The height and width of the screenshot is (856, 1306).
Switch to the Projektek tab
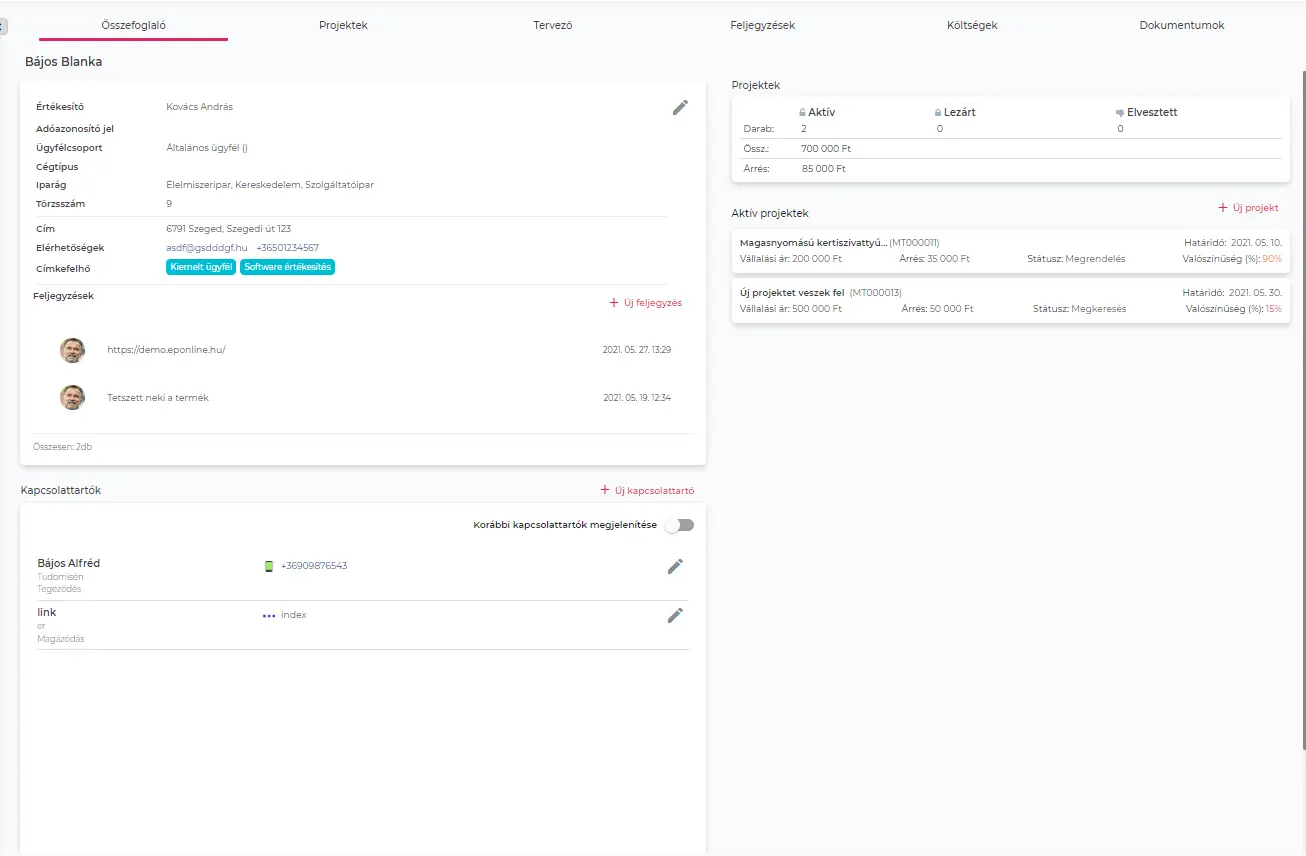(x=343, y=25)
